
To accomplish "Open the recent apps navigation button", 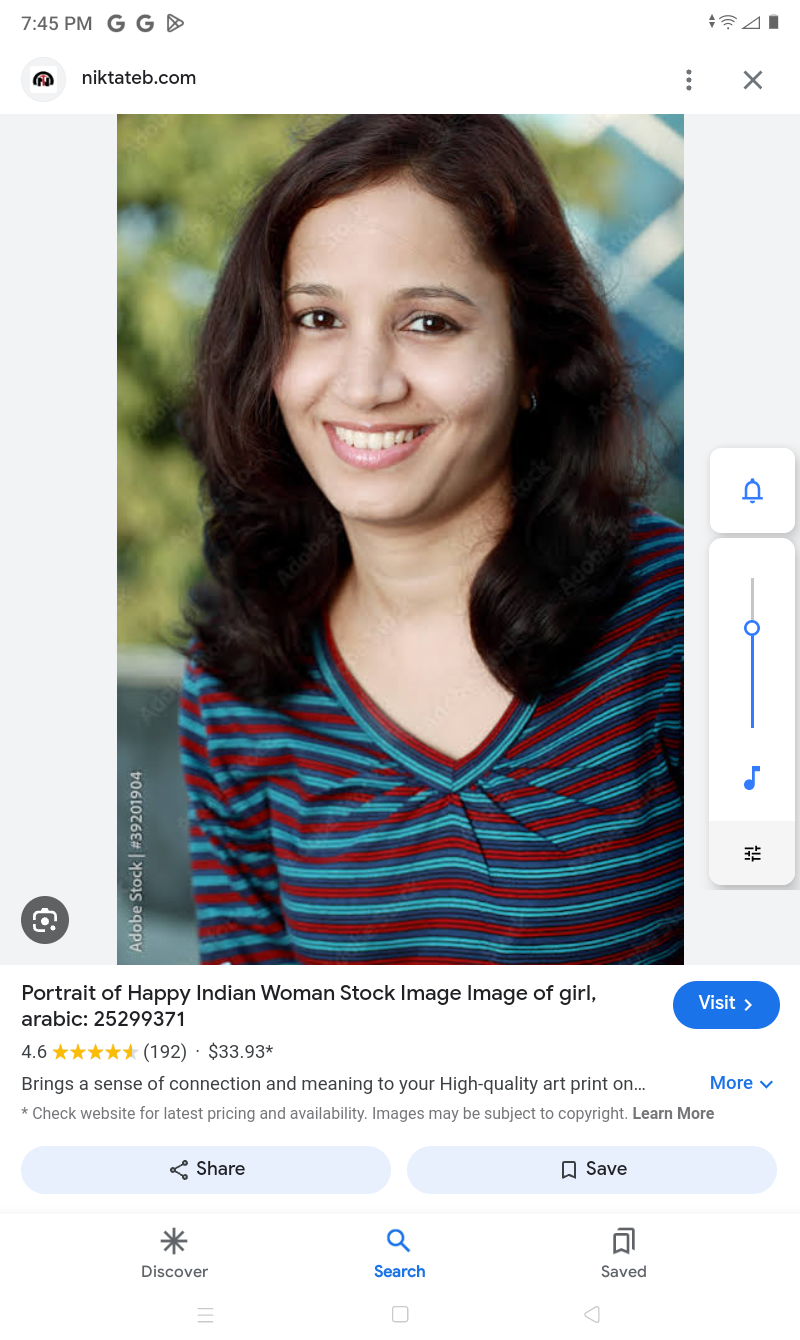I will click(x=206, y=1314).
